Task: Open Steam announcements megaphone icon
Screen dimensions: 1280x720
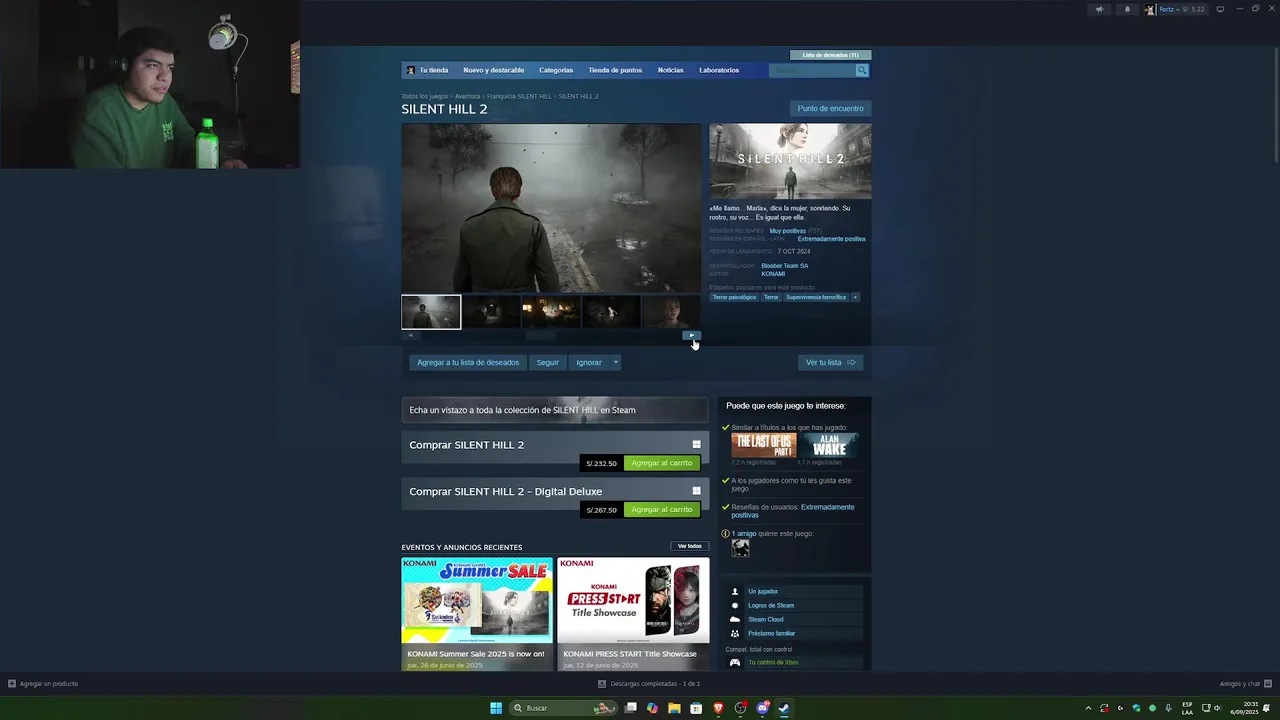Action: point(1099,9)
